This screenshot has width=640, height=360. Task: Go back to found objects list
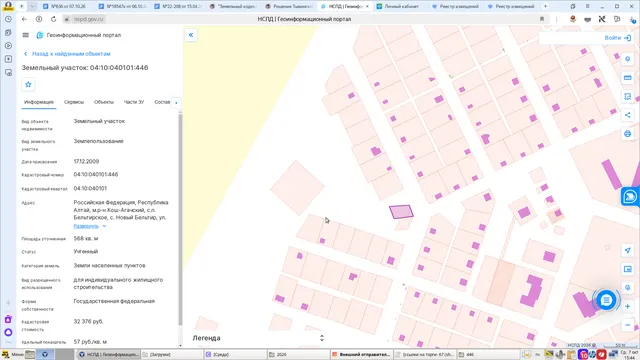pos(67,54)
